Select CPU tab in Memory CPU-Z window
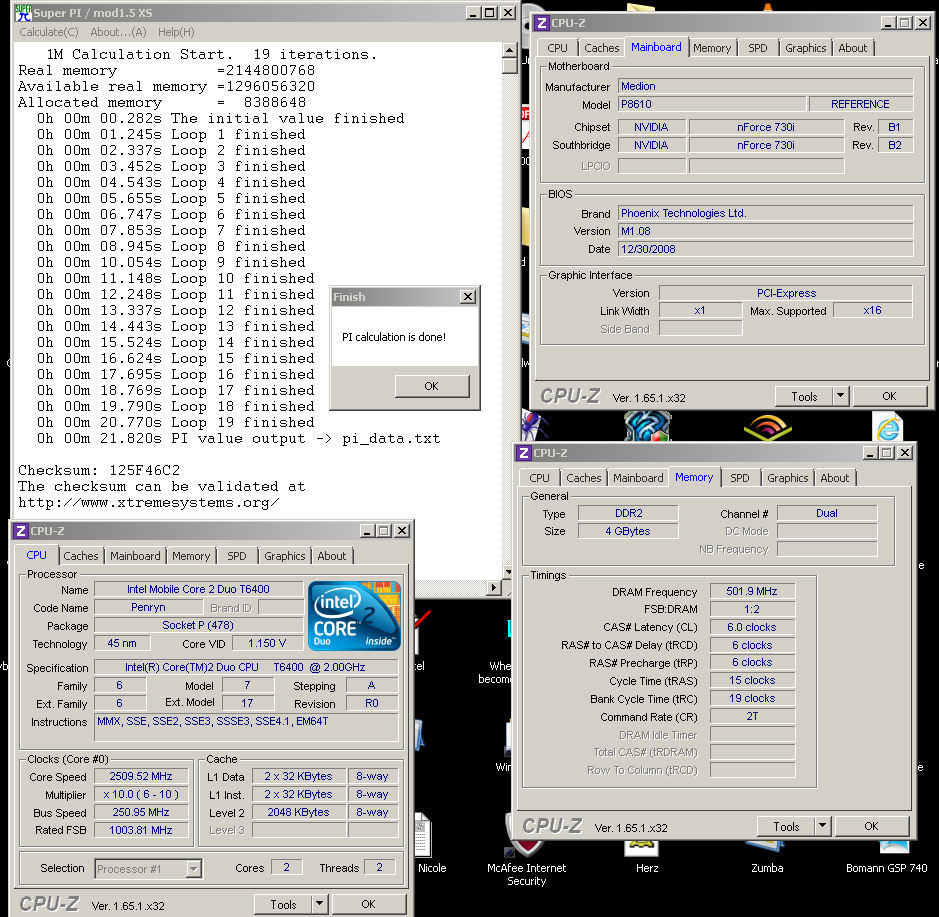Screen dimensions: 939x917 click(539, 478)
